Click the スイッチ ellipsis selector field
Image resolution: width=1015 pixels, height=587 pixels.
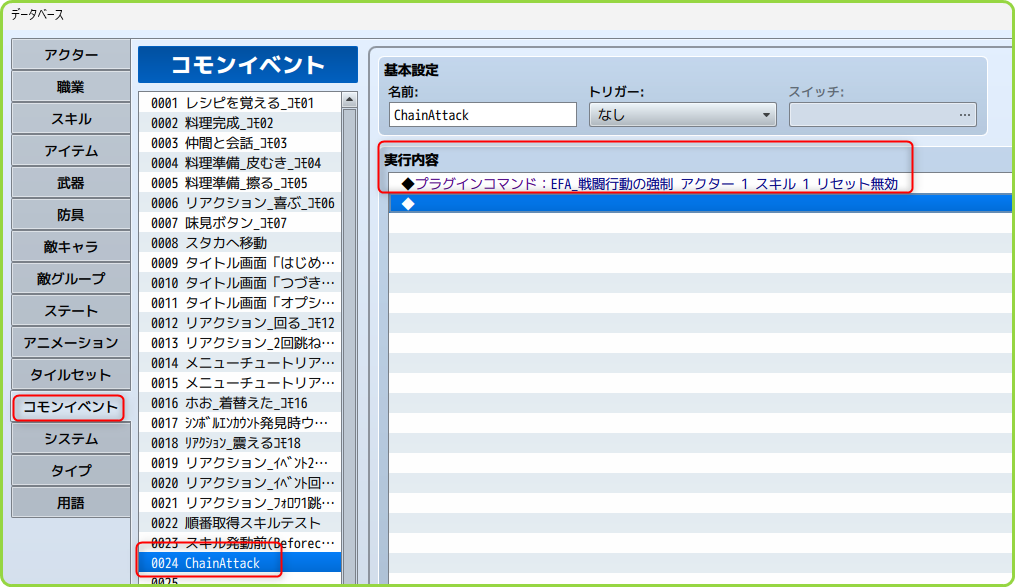point(882,115)
